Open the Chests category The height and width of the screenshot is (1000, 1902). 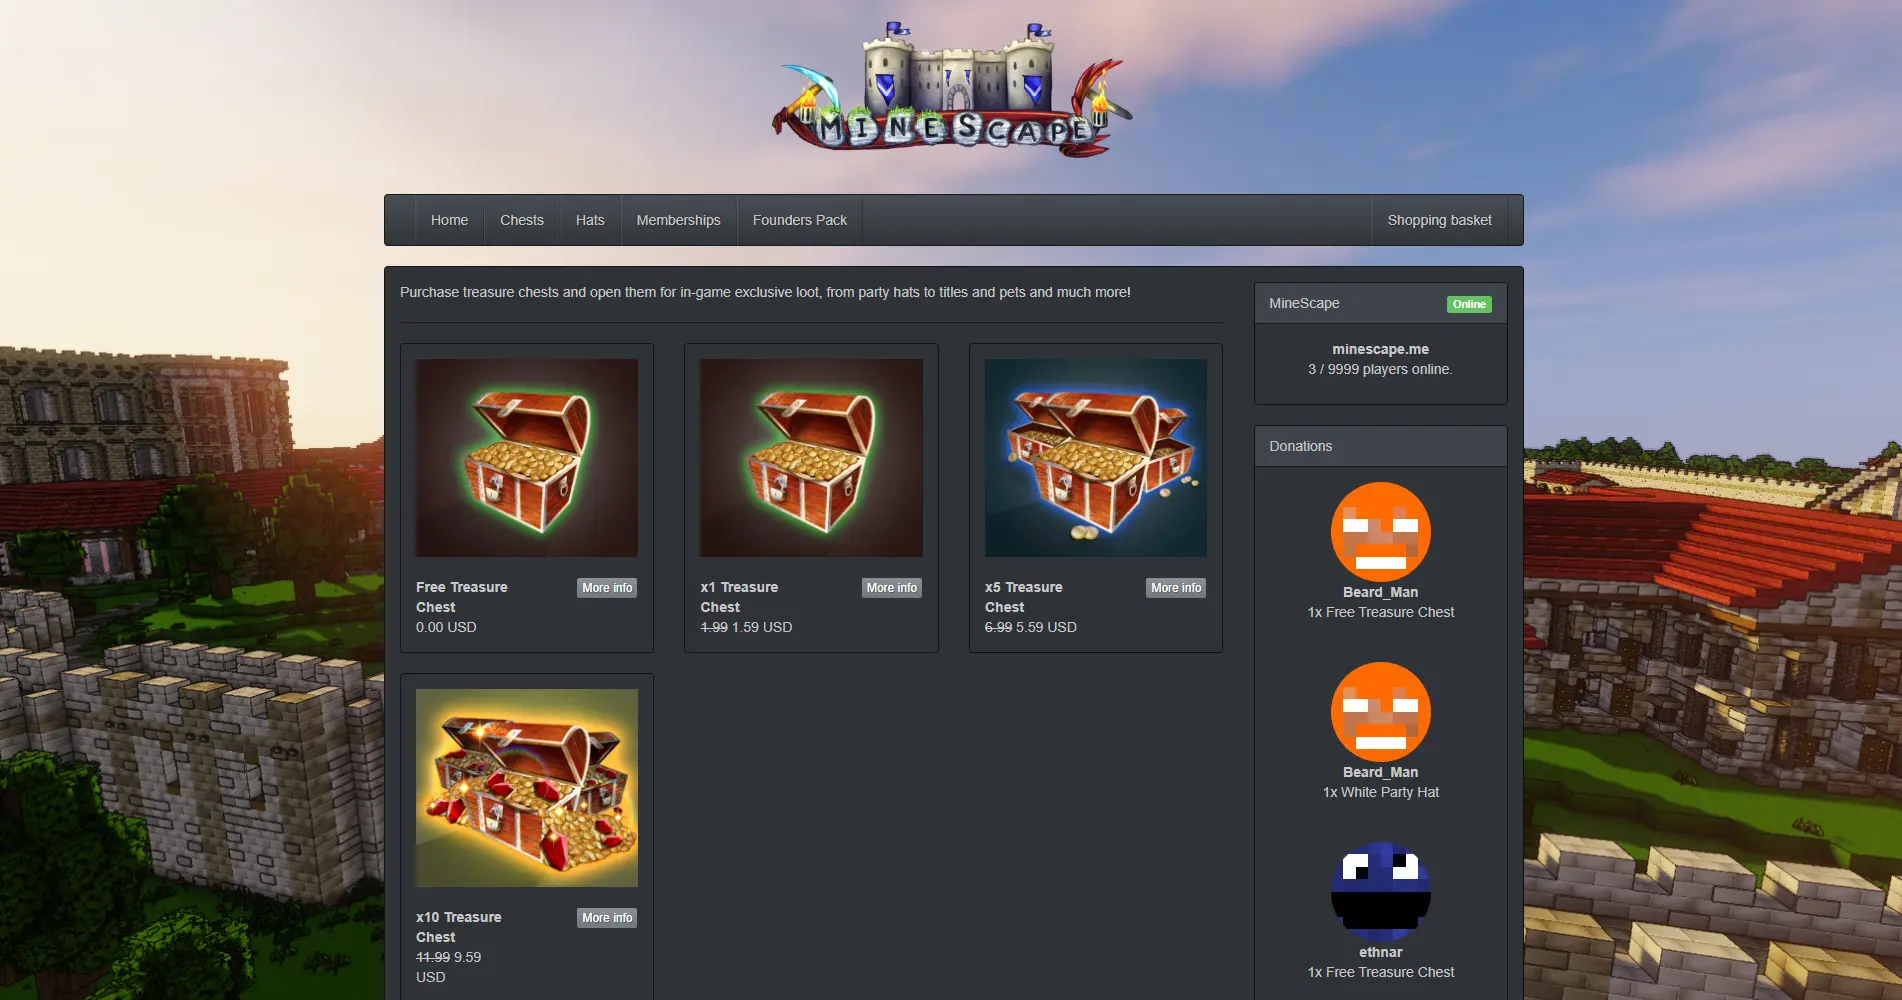pyautogui.click(x=522, y=220)
